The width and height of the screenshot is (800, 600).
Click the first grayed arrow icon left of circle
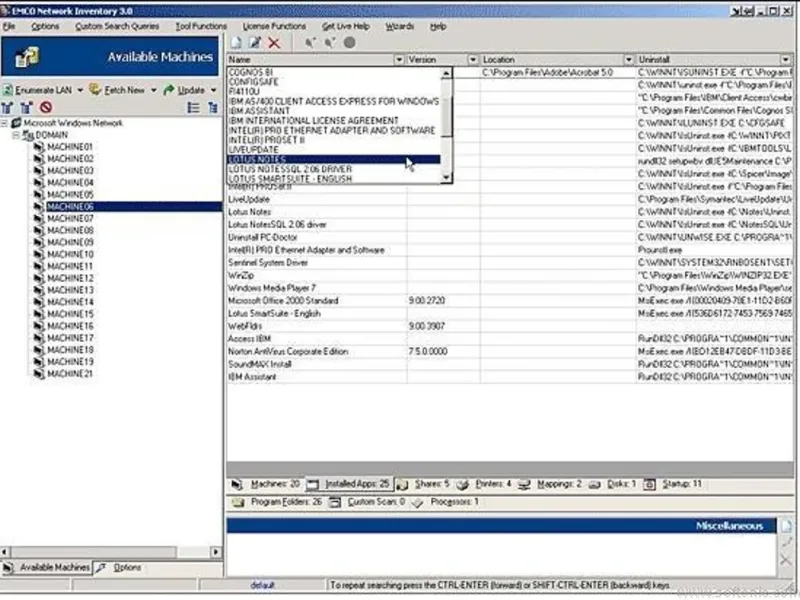(x=310, y=43)
